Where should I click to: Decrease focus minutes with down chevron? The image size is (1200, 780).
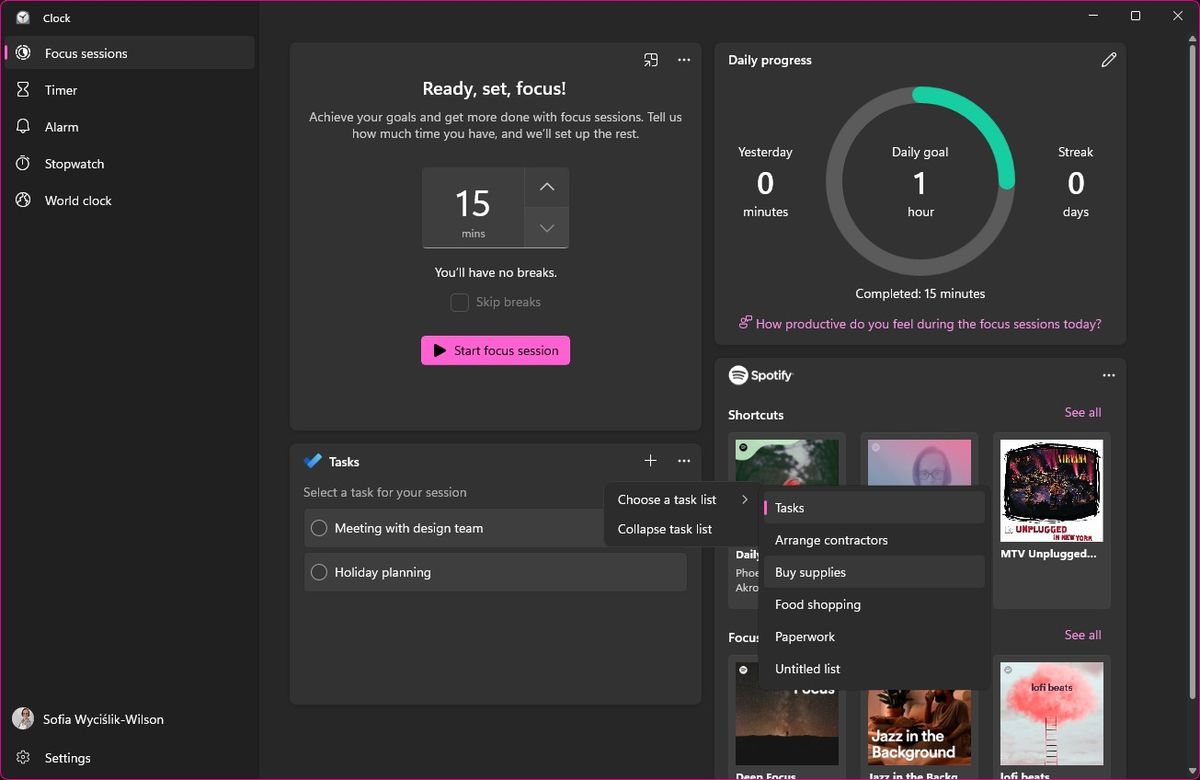click(546, 228)
